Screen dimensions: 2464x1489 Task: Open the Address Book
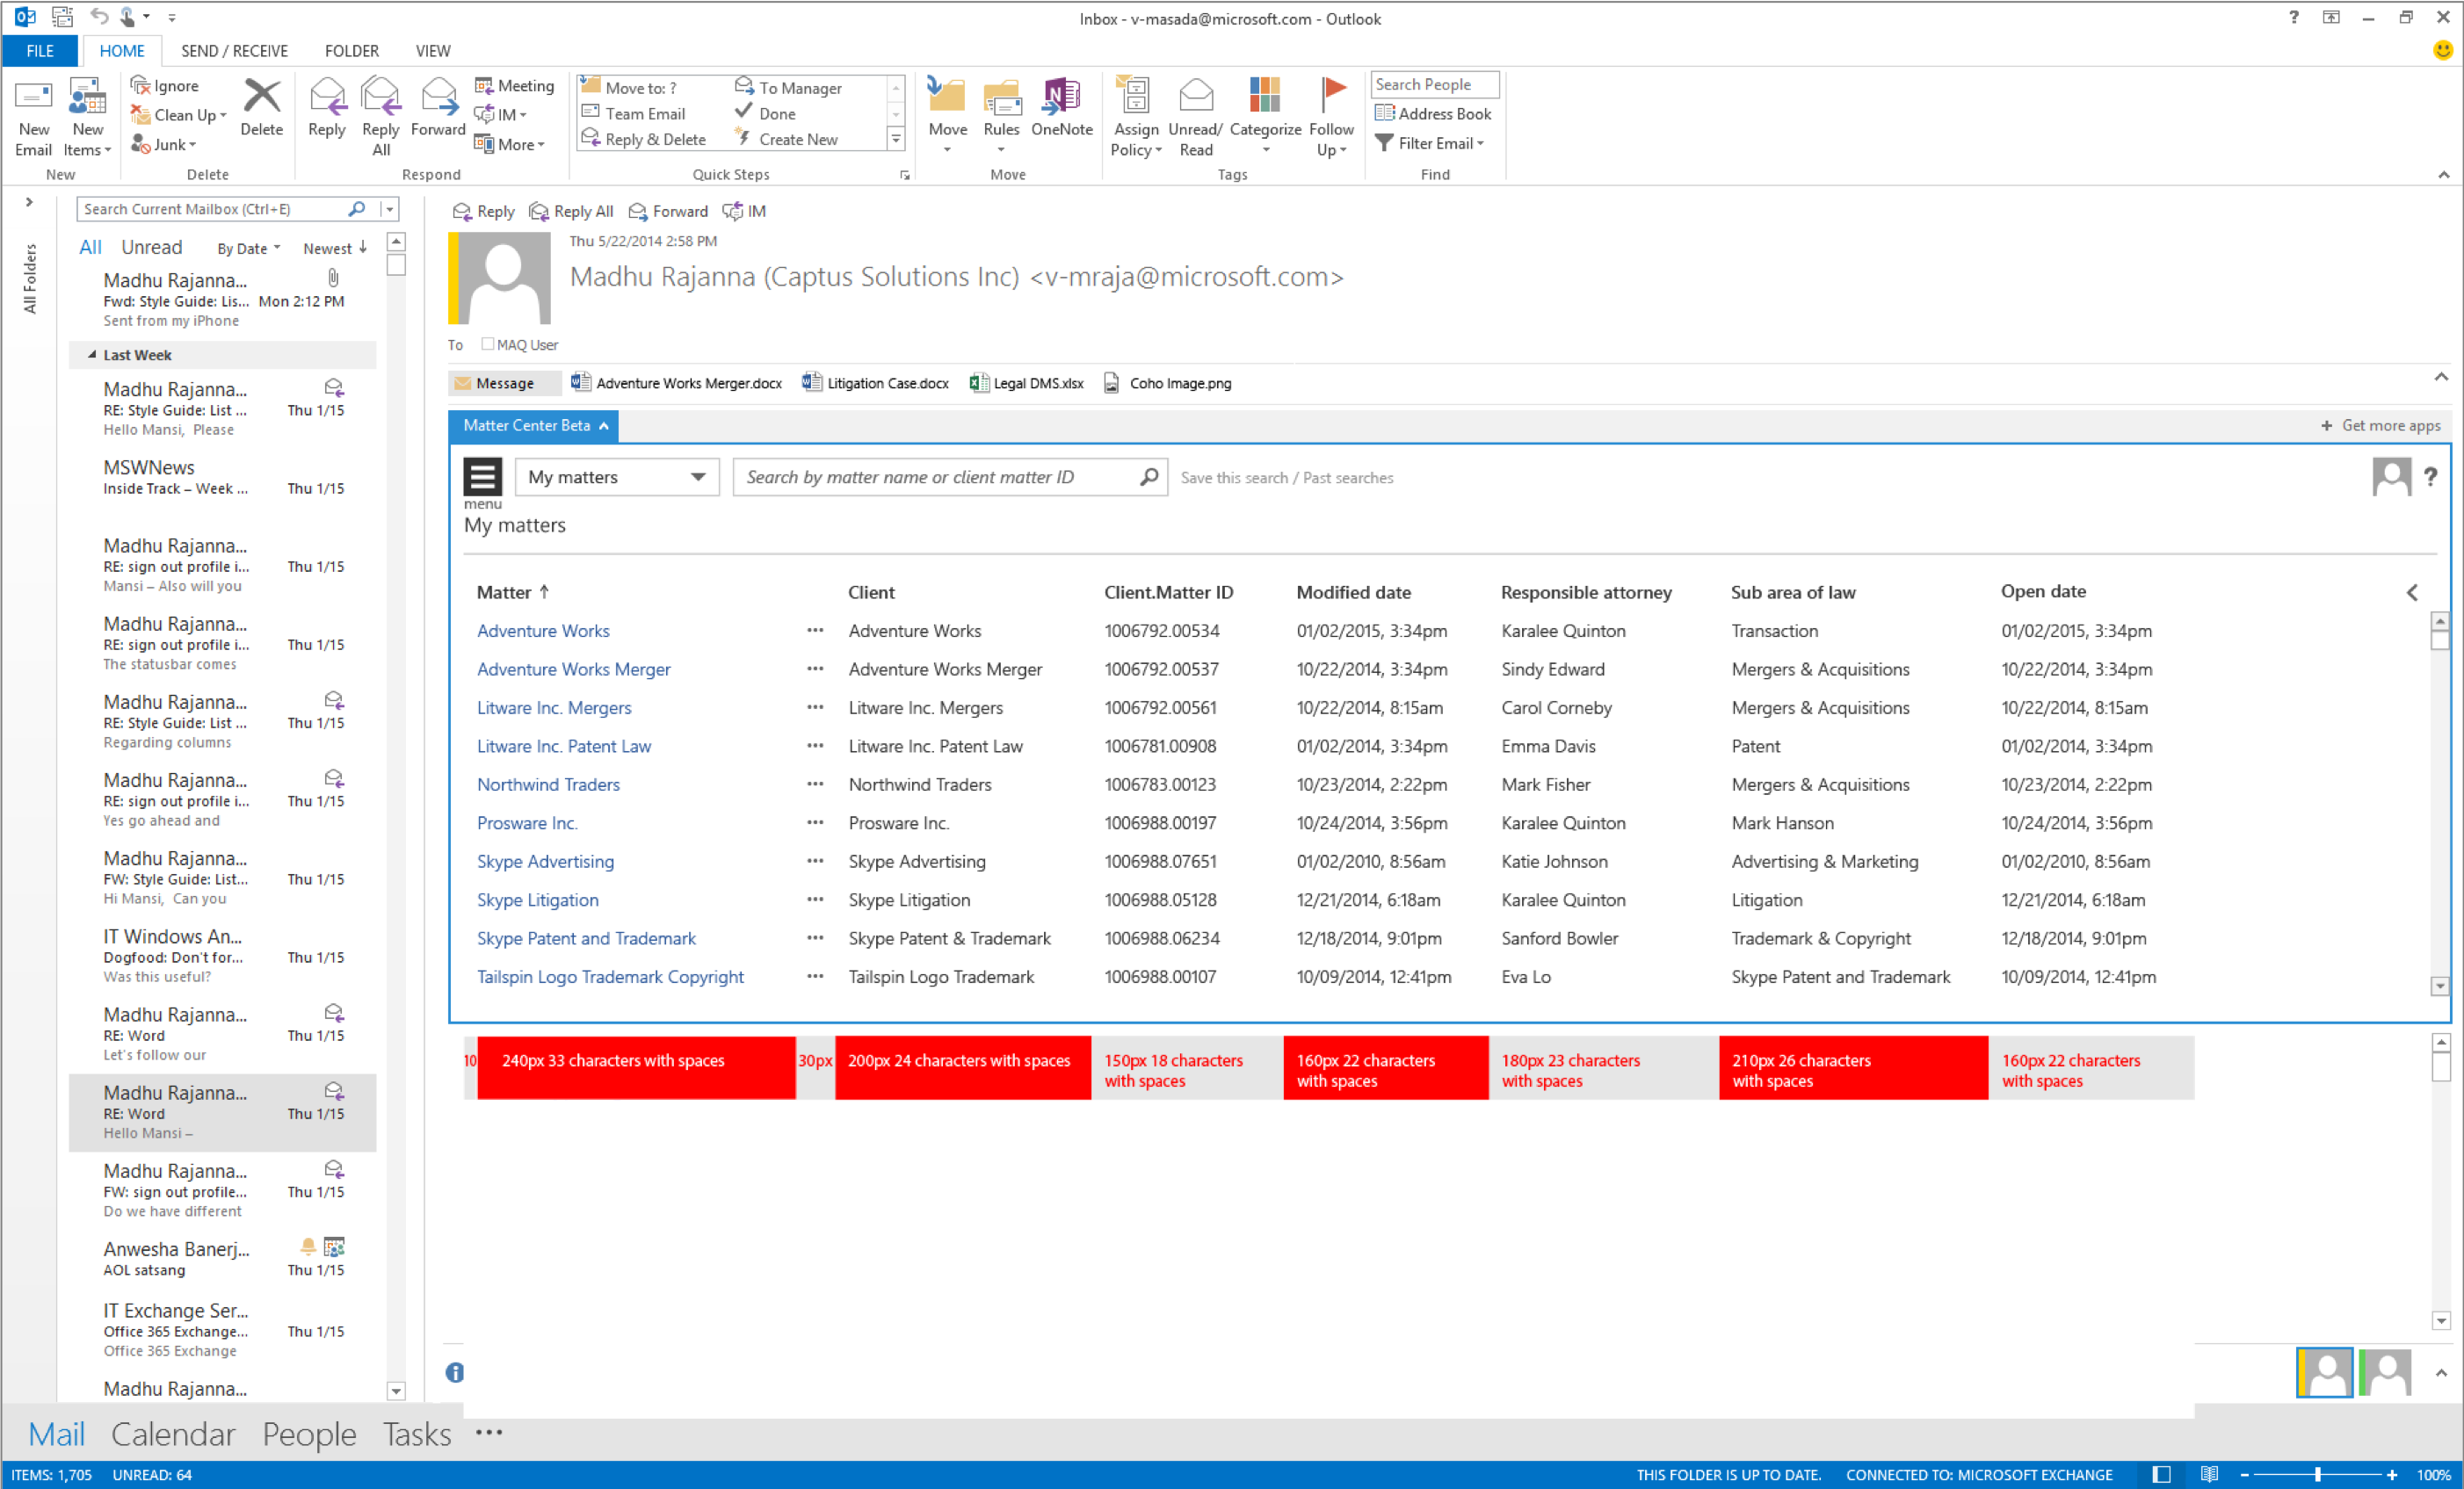pos(1433,114)
